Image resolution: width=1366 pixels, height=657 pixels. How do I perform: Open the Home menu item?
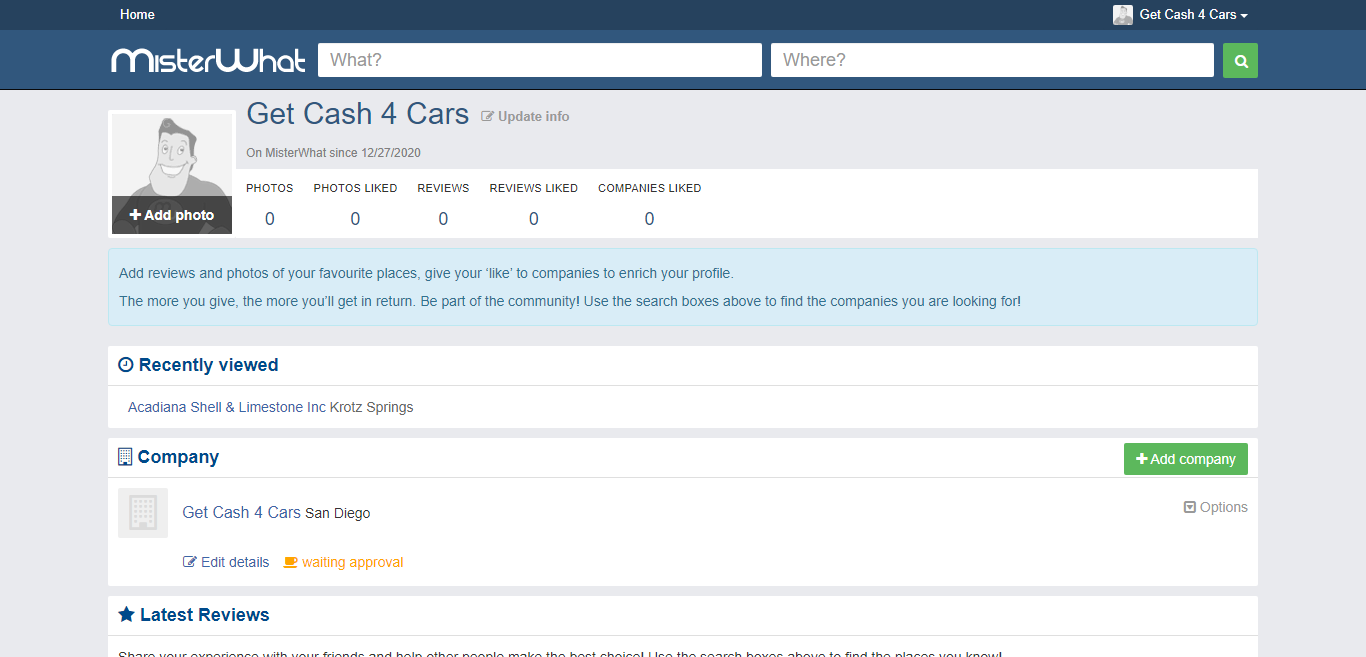point(137,15)
